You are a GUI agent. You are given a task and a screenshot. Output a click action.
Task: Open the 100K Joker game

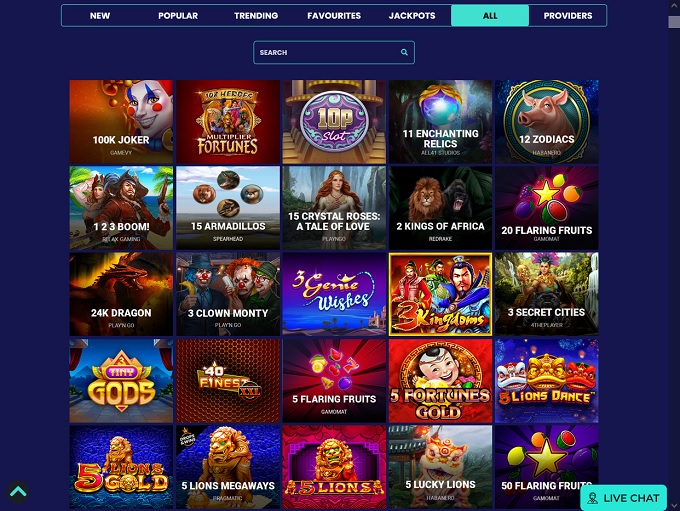pos(121,121)
